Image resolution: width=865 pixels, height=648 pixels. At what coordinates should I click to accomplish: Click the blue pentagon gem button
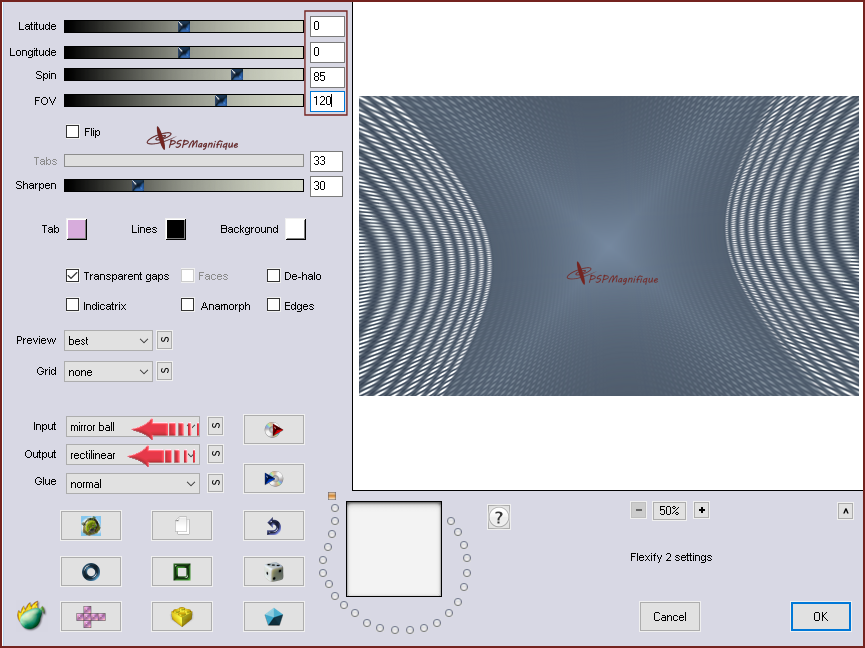point(273,617)
